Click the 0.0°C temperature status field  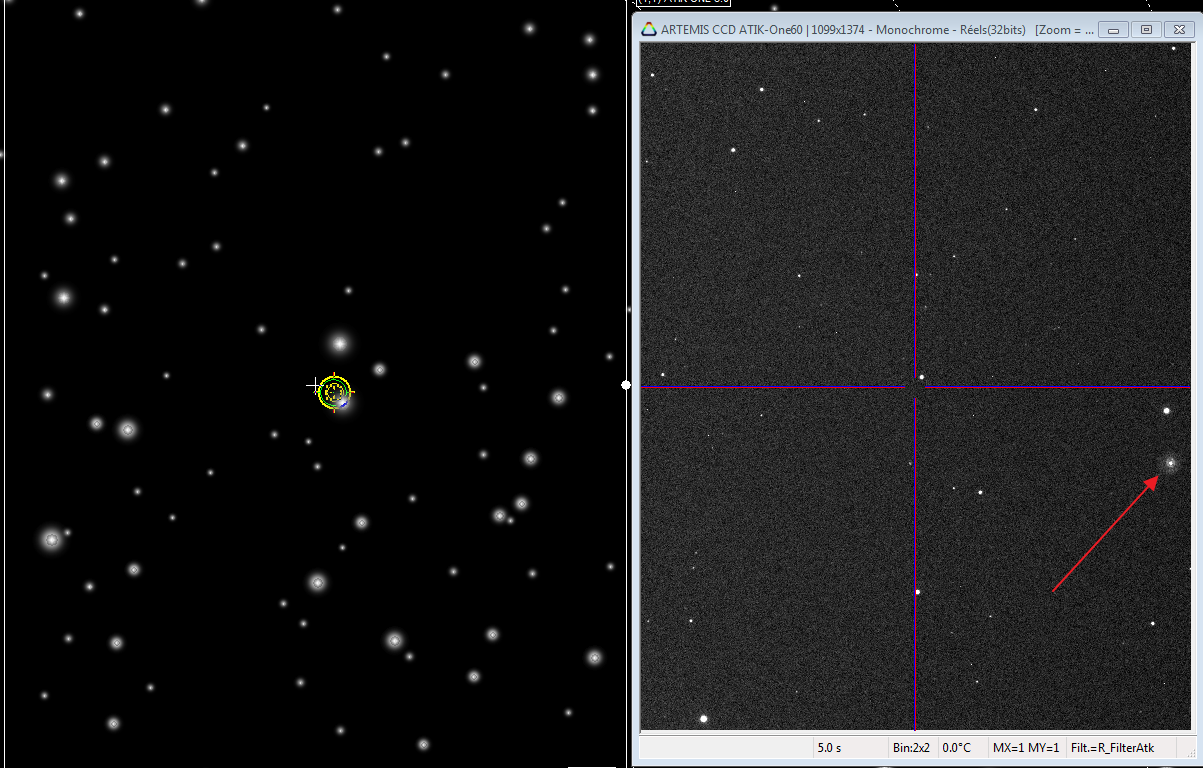click(958, 747)
